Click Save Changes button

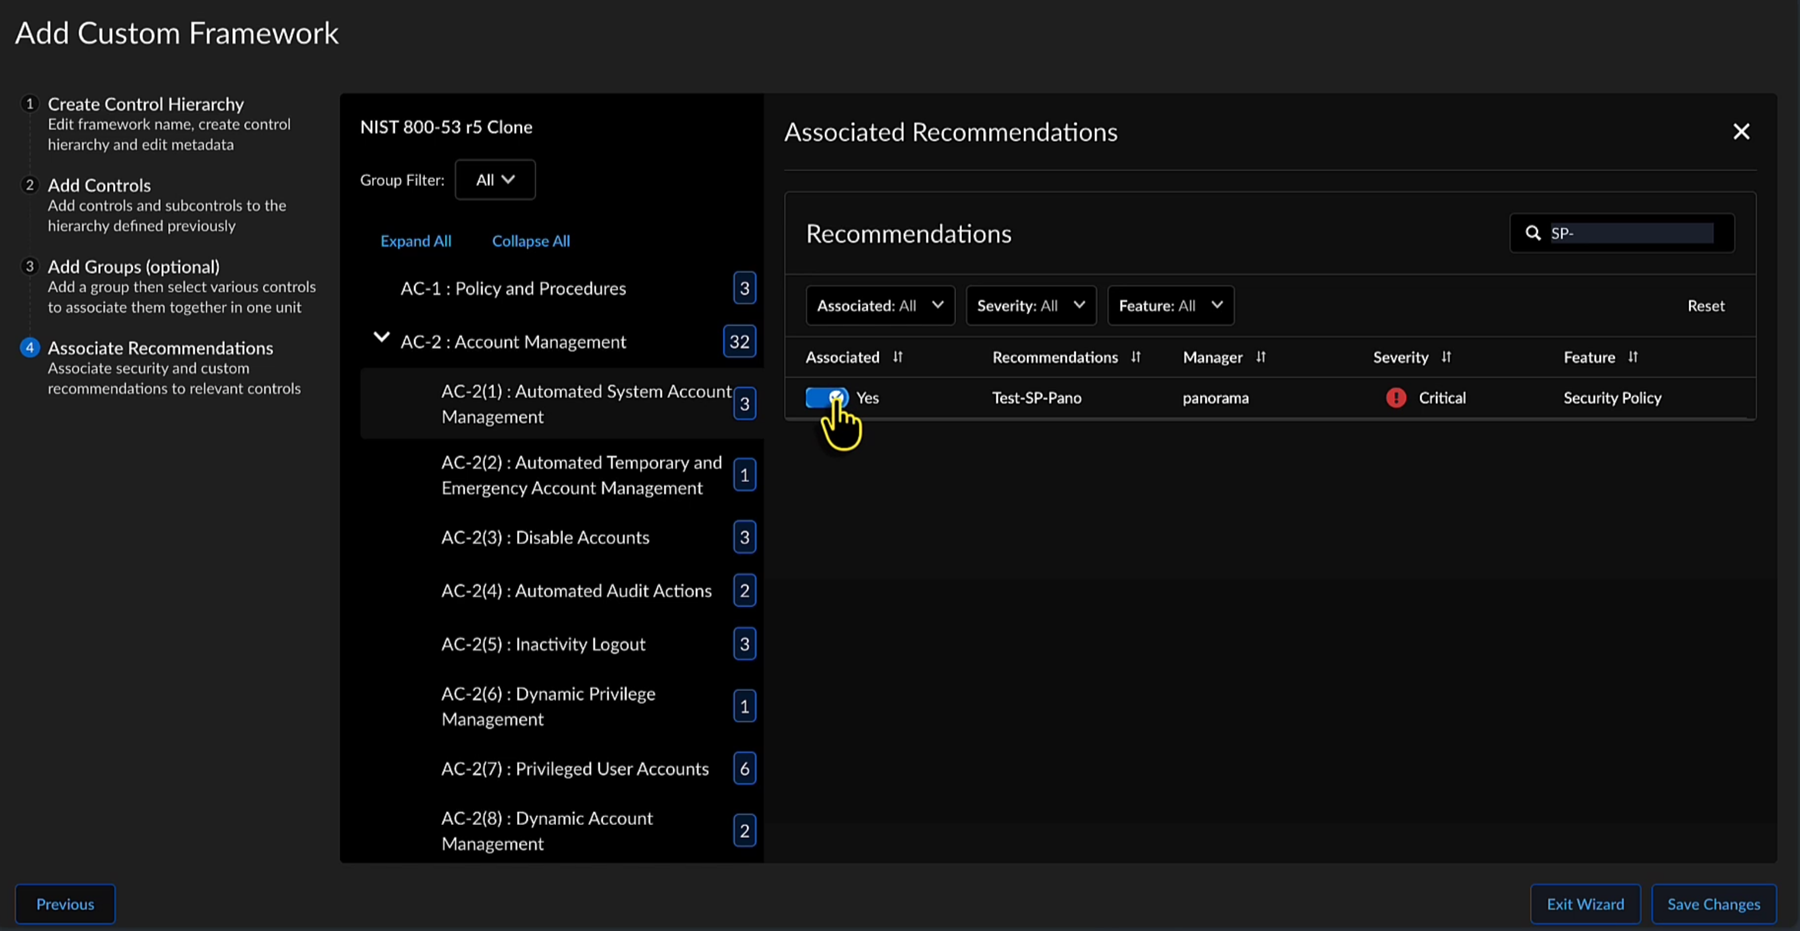point(1713,904)
